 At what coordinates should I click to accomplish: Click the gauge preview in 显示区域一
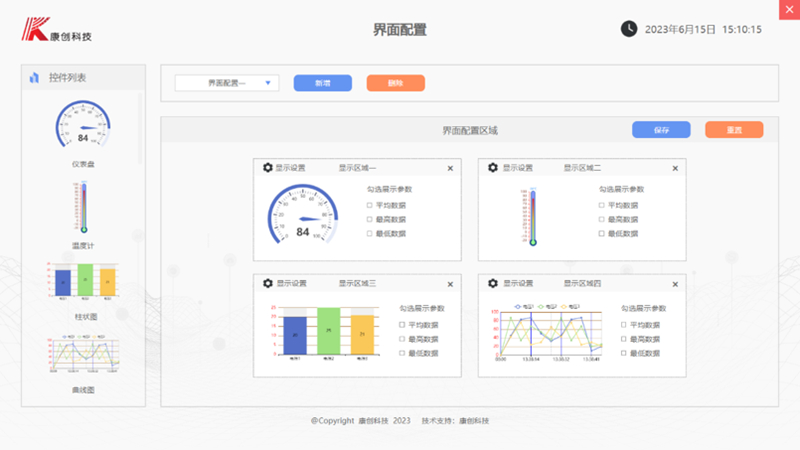pyautogui.click(x=303, y=214)
